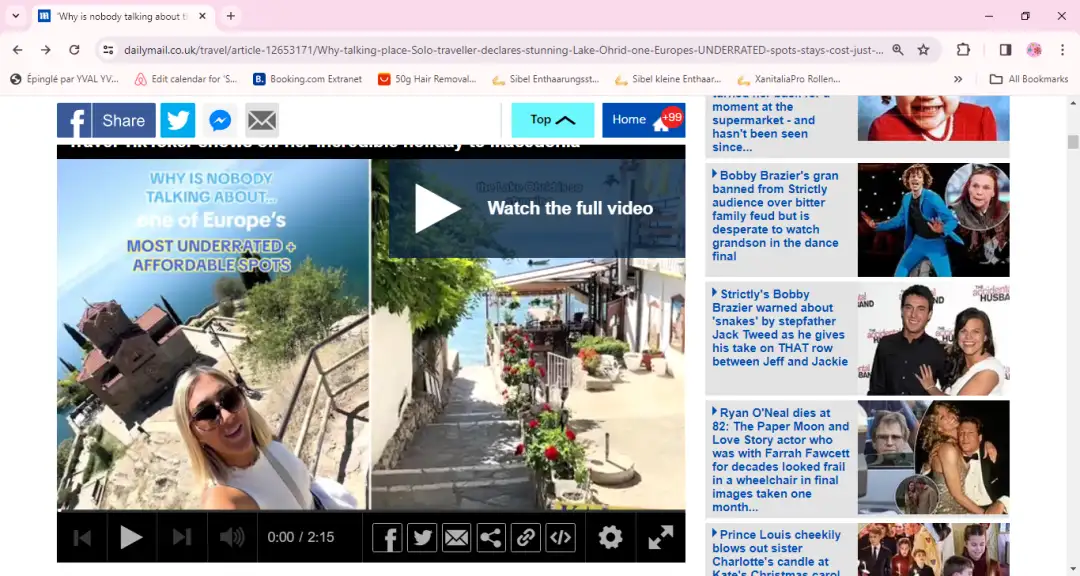The image size is (1080, 576).
Task: Click the Twitter share icon above video
Action: click(x=178, y=120)
